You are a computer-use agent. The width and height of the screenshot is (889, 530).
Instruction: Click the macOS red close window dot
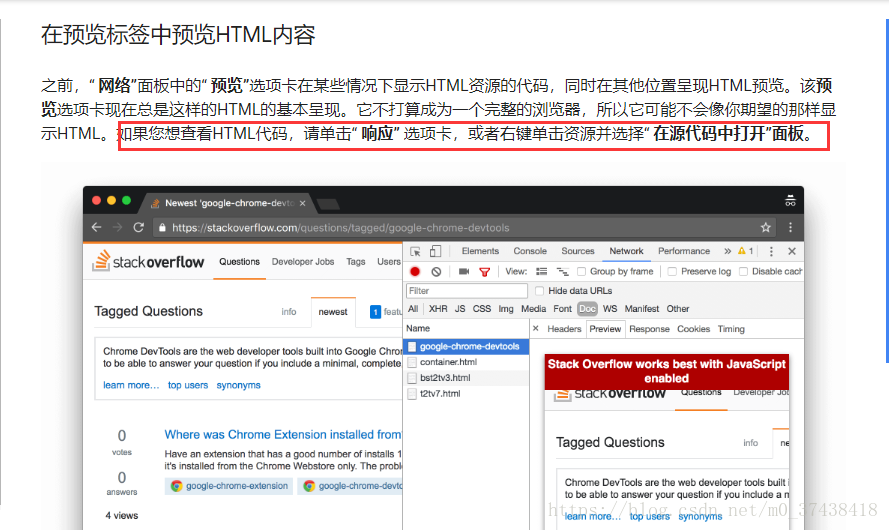tap(96, 200)
